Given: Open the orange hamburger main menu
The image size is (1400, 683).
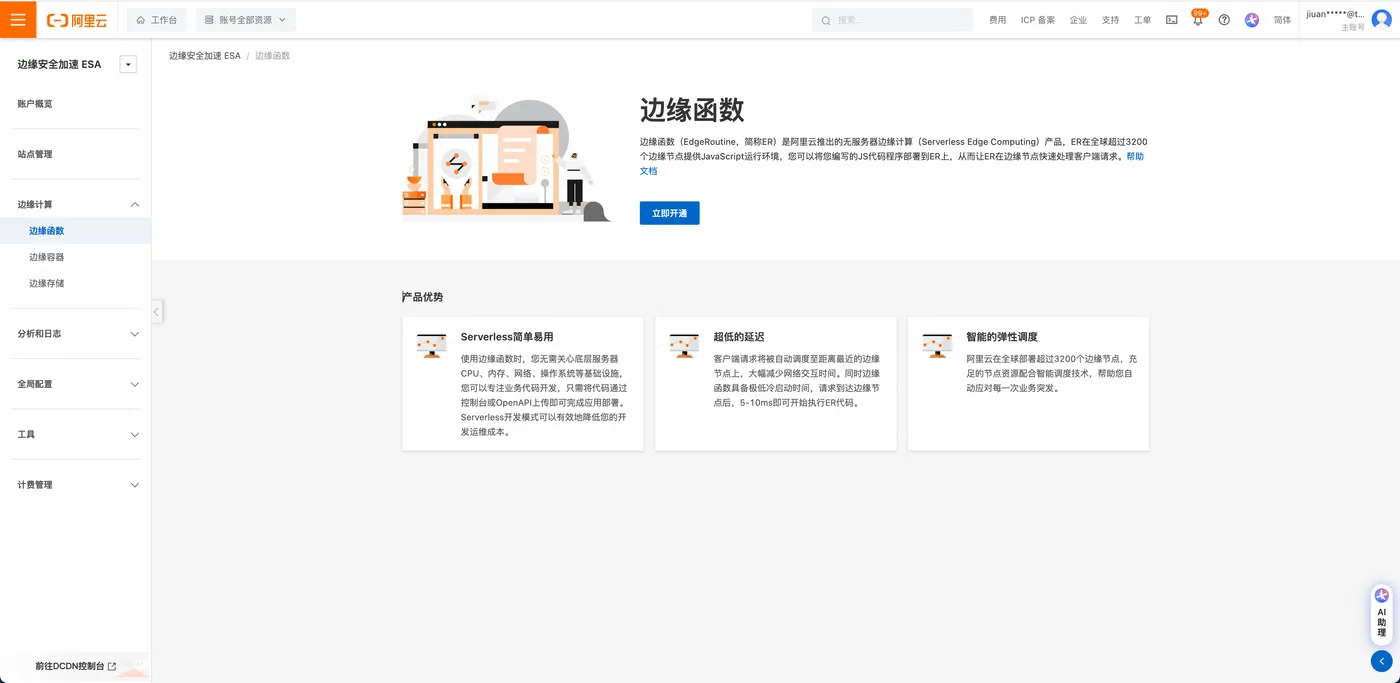Looking at the screenshot, I should pos(18,19).
